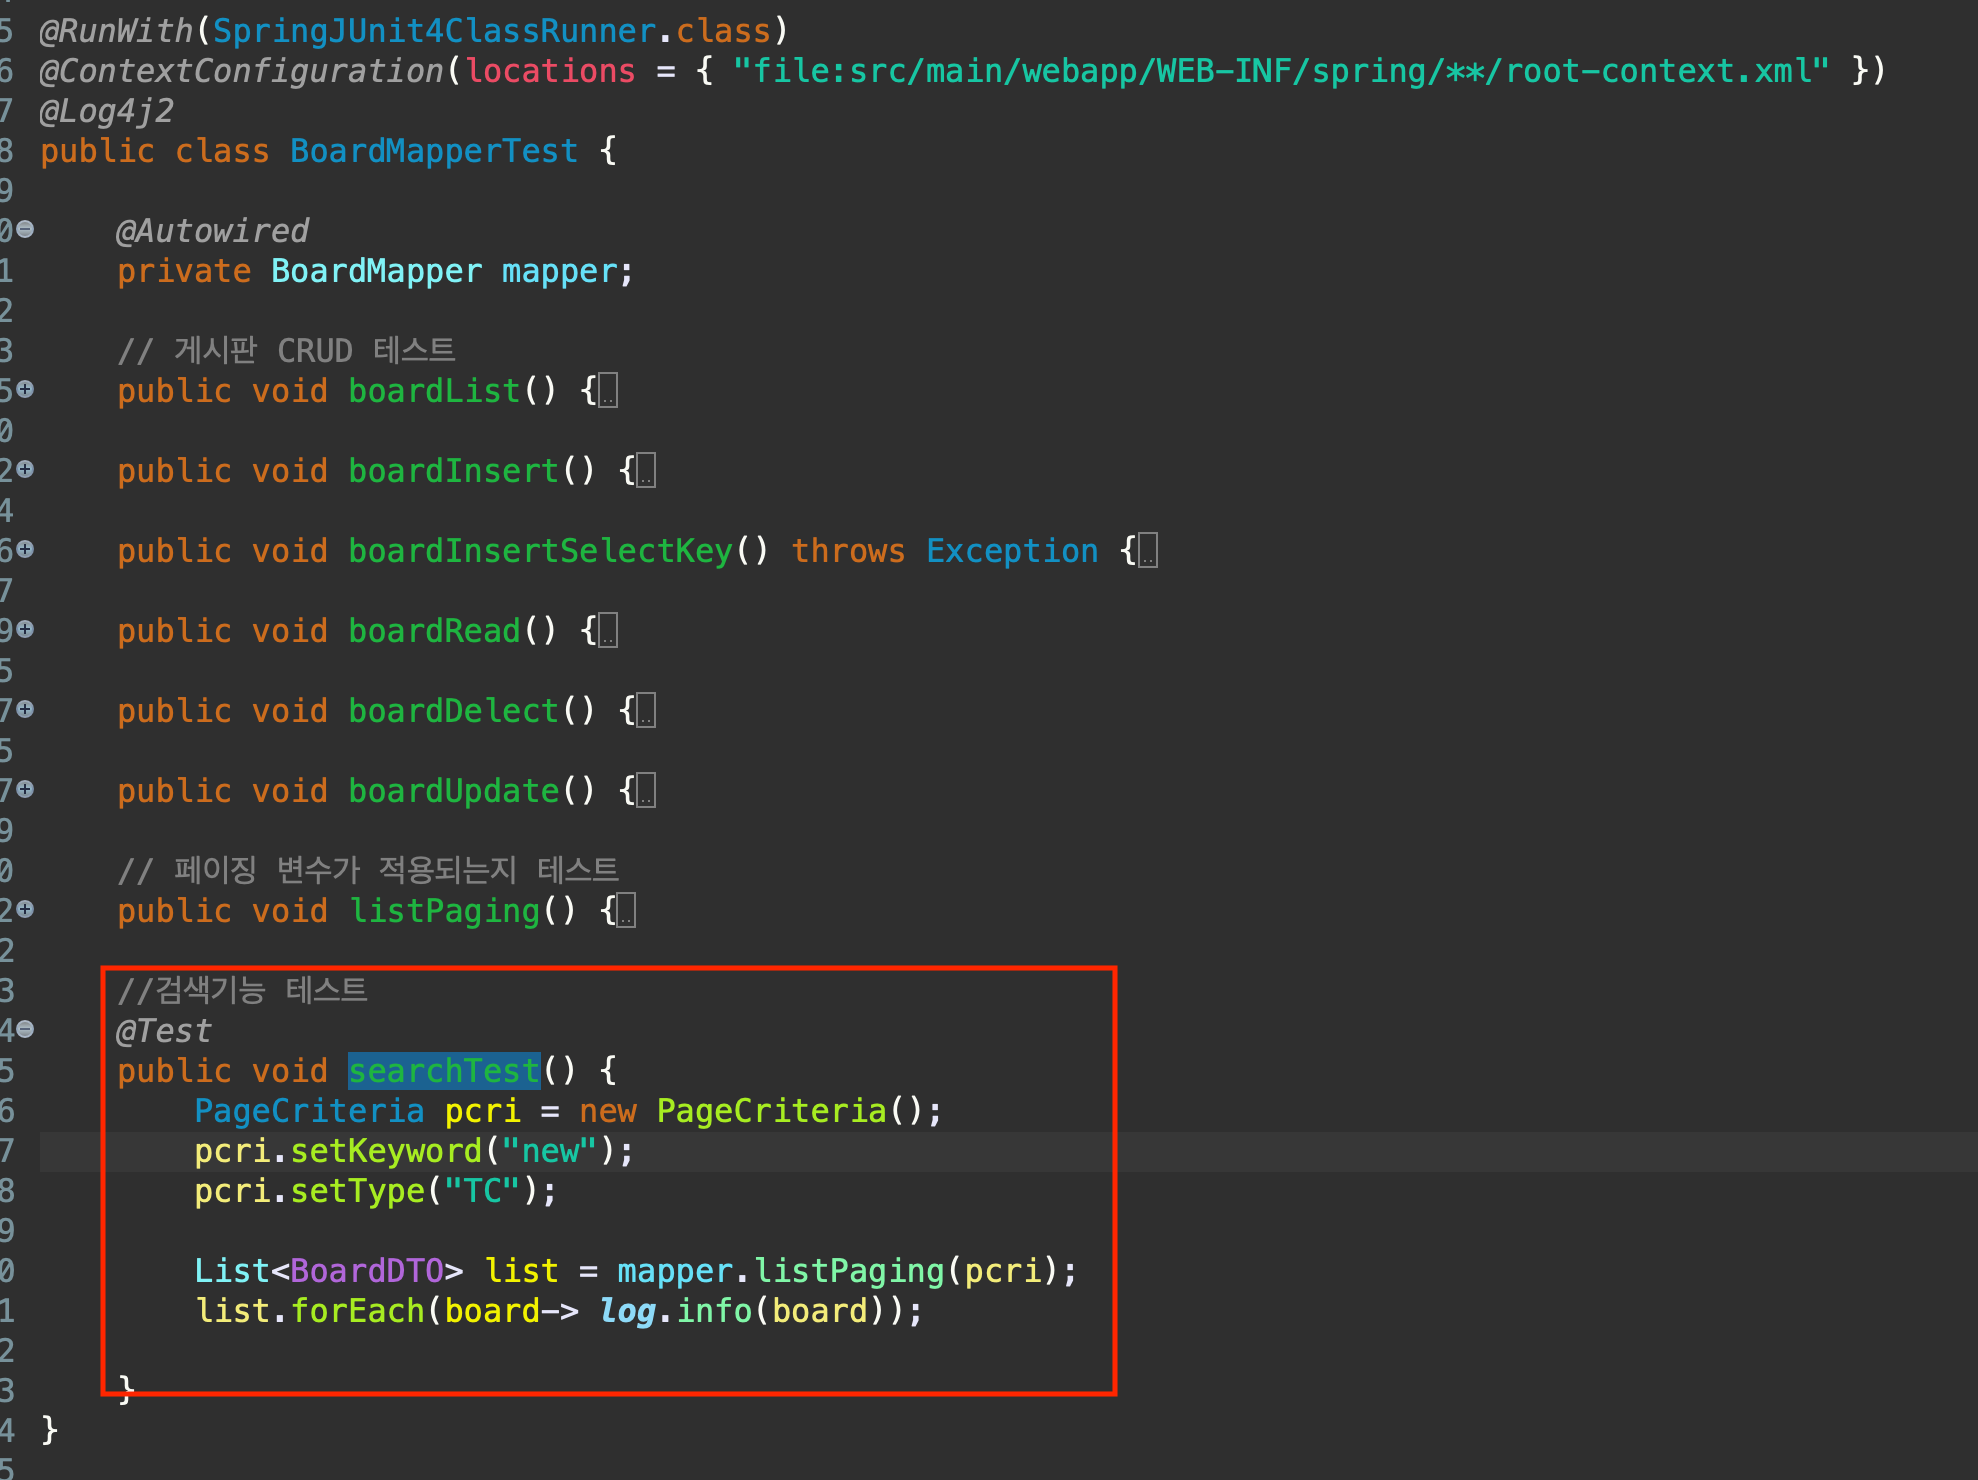This screenshot has height=1480, width=1978.
Task: Place cursor in the "new" keyword string
Action: pos(550,1151)
